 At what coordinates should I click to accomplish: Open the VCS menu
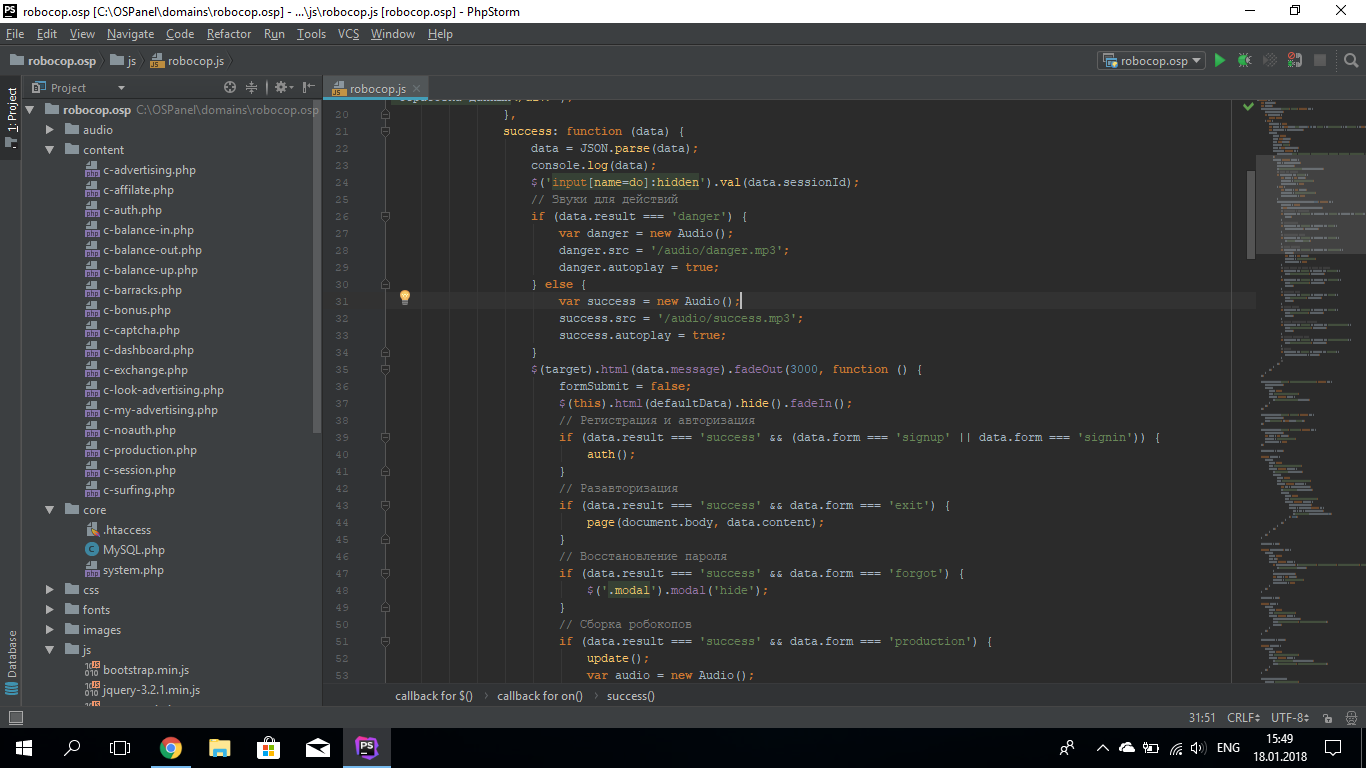point(348,34)
